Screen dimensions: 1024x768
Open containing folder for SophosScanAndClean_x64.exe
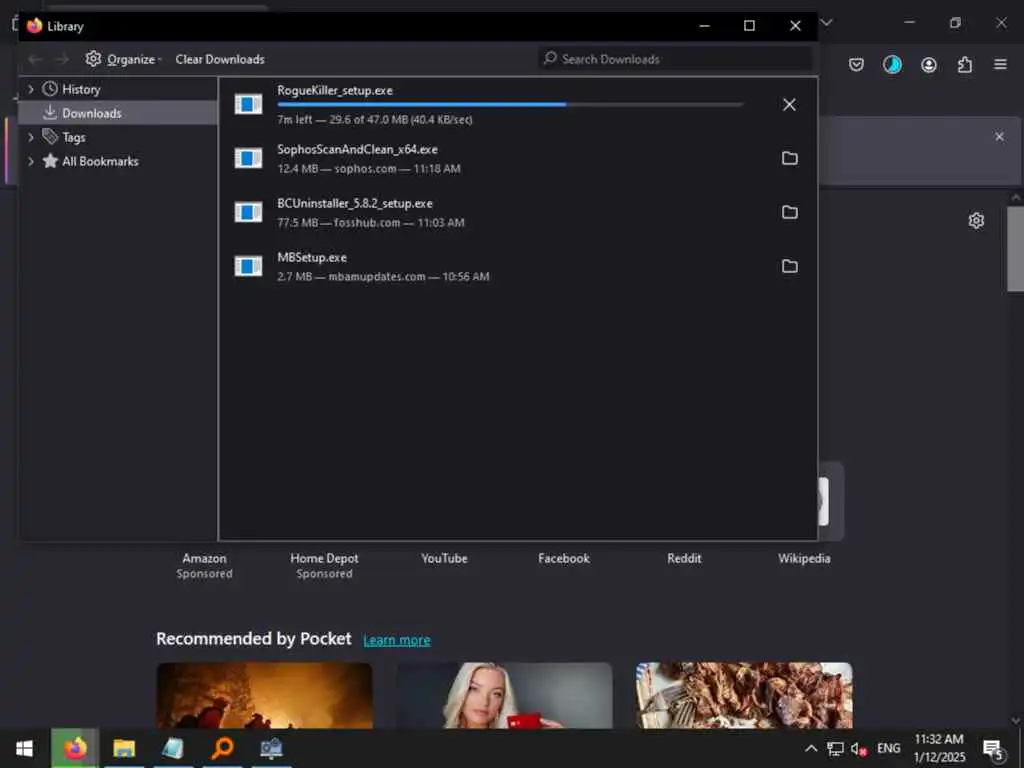[x=790, y=158]
